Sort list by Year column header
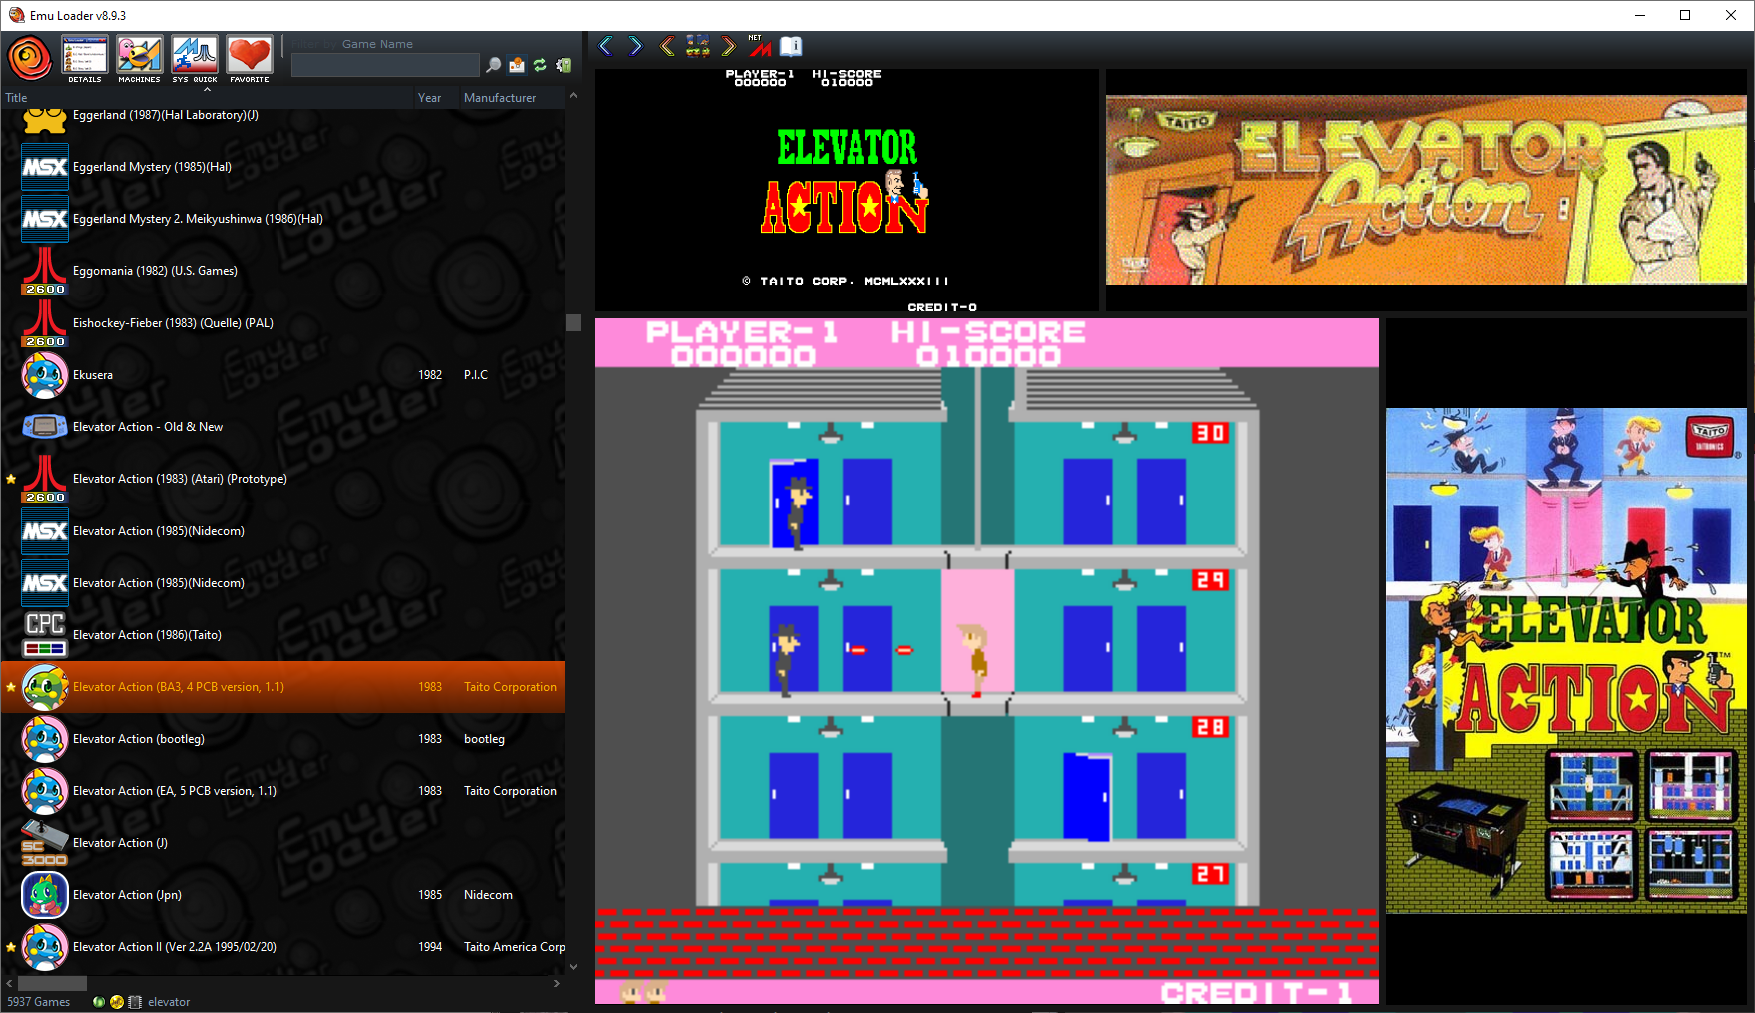1755x1013 pixels. tap(430, 98)
